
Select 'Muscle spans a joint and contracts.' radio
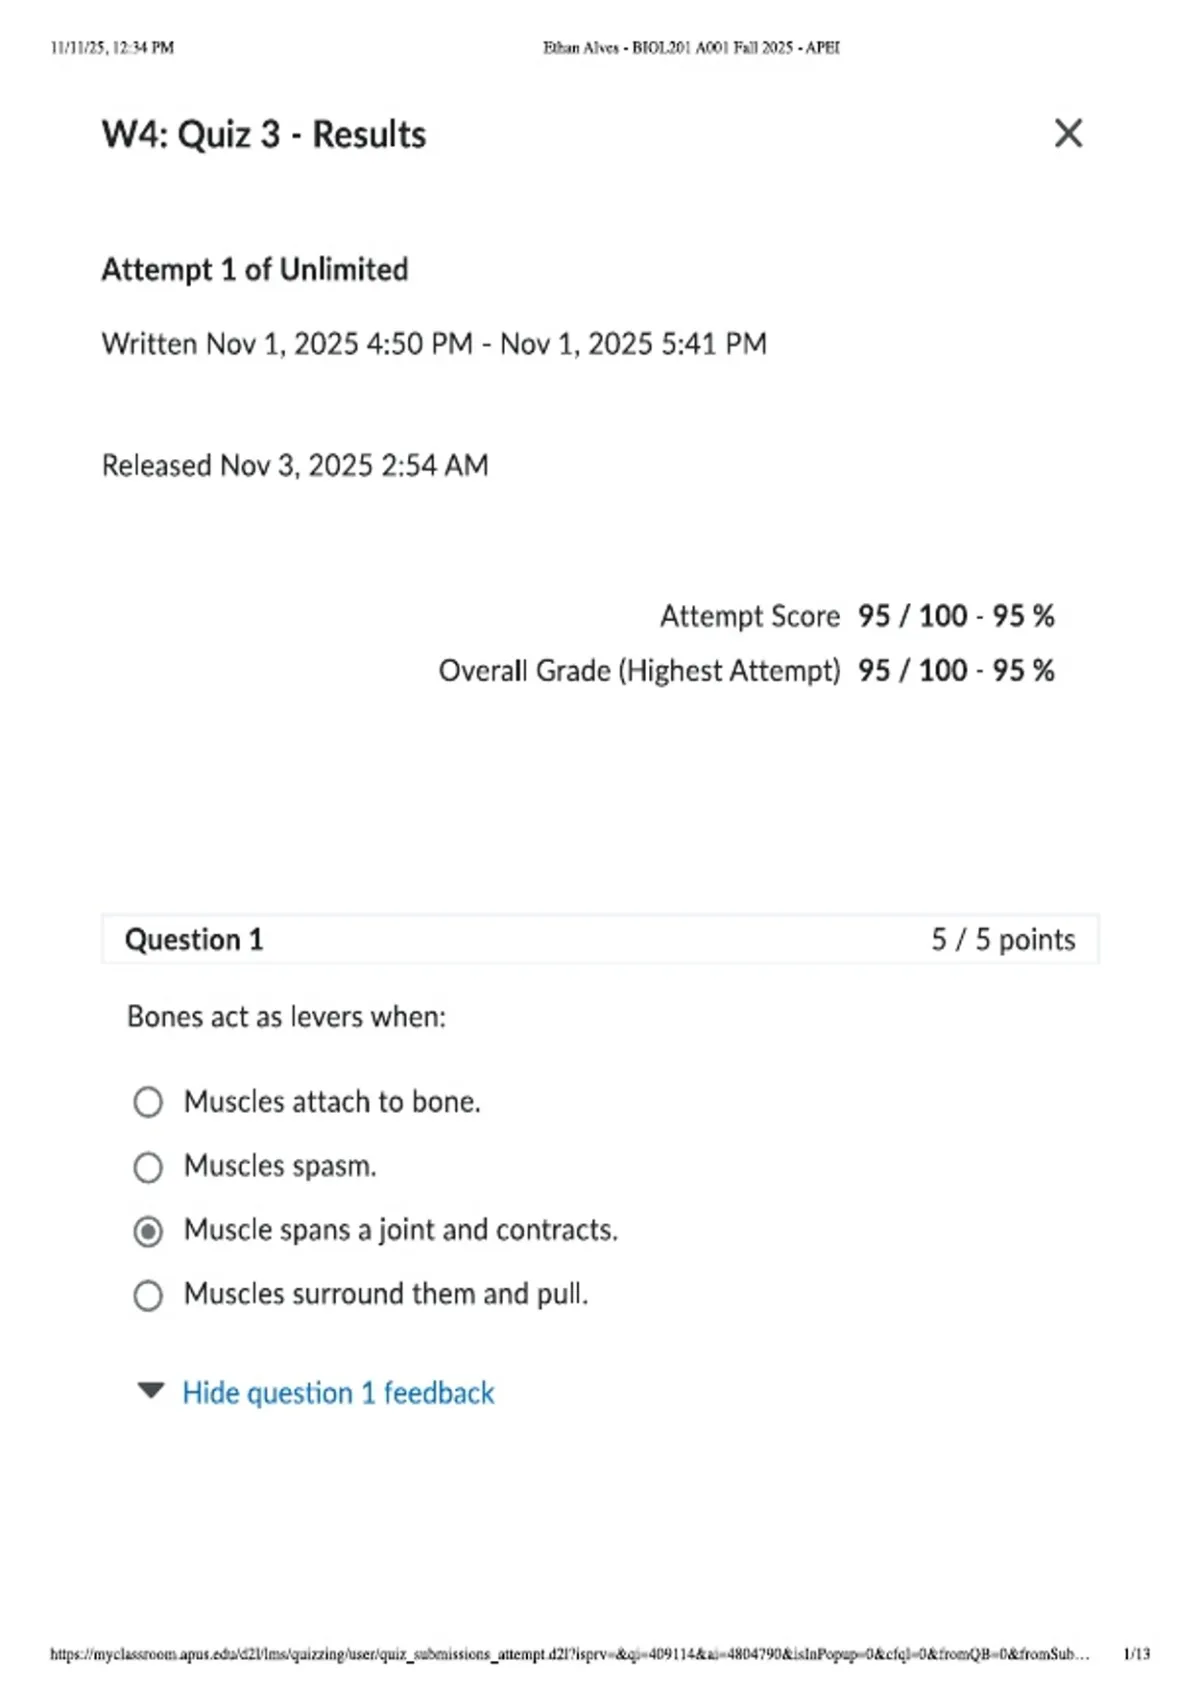[x=148, y=1231]
